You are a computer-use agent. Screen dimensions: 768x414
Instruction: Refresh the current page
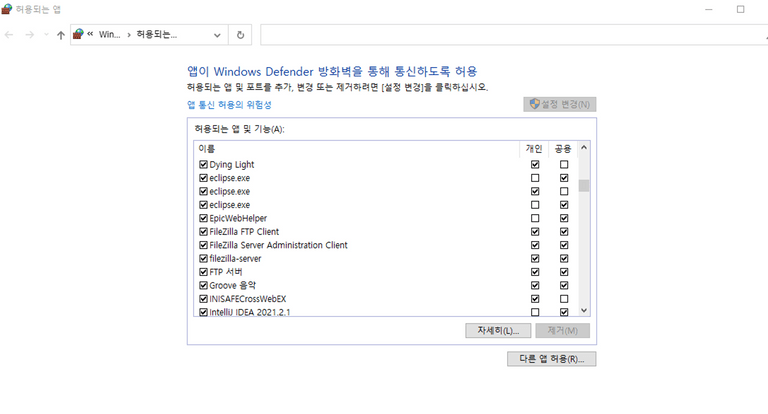[x=240, y=35]
